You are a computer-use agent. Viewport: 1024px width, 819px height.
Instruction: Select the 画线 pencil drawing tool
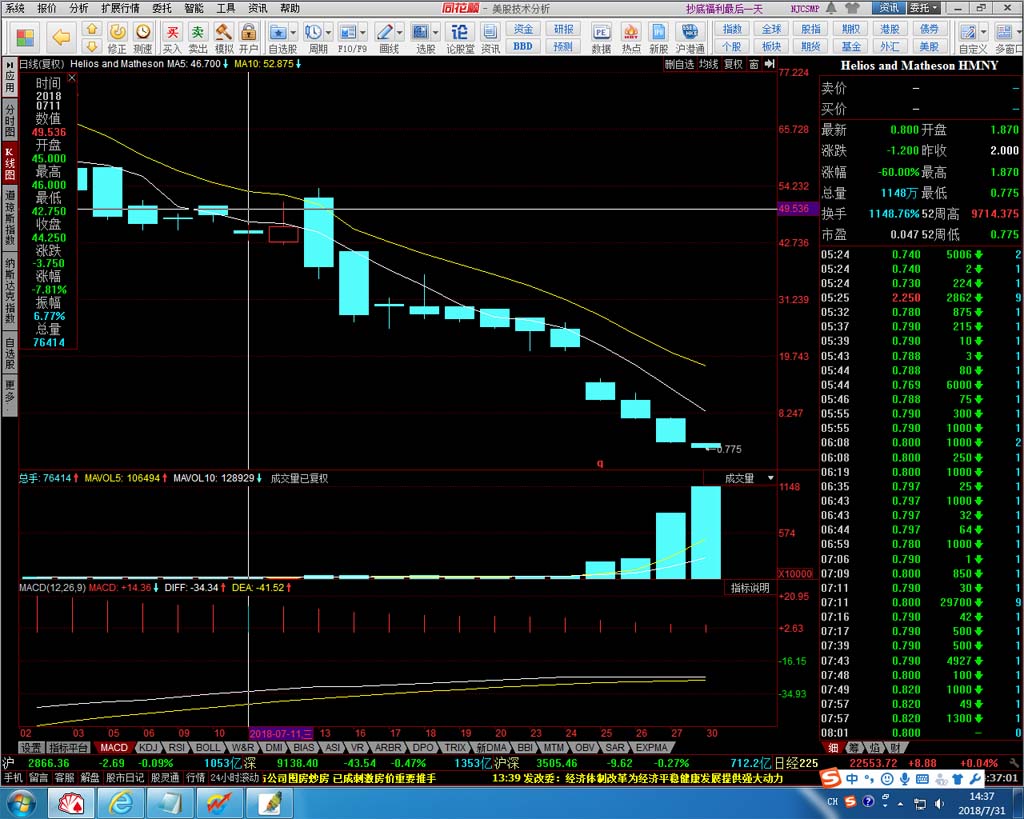385,32
